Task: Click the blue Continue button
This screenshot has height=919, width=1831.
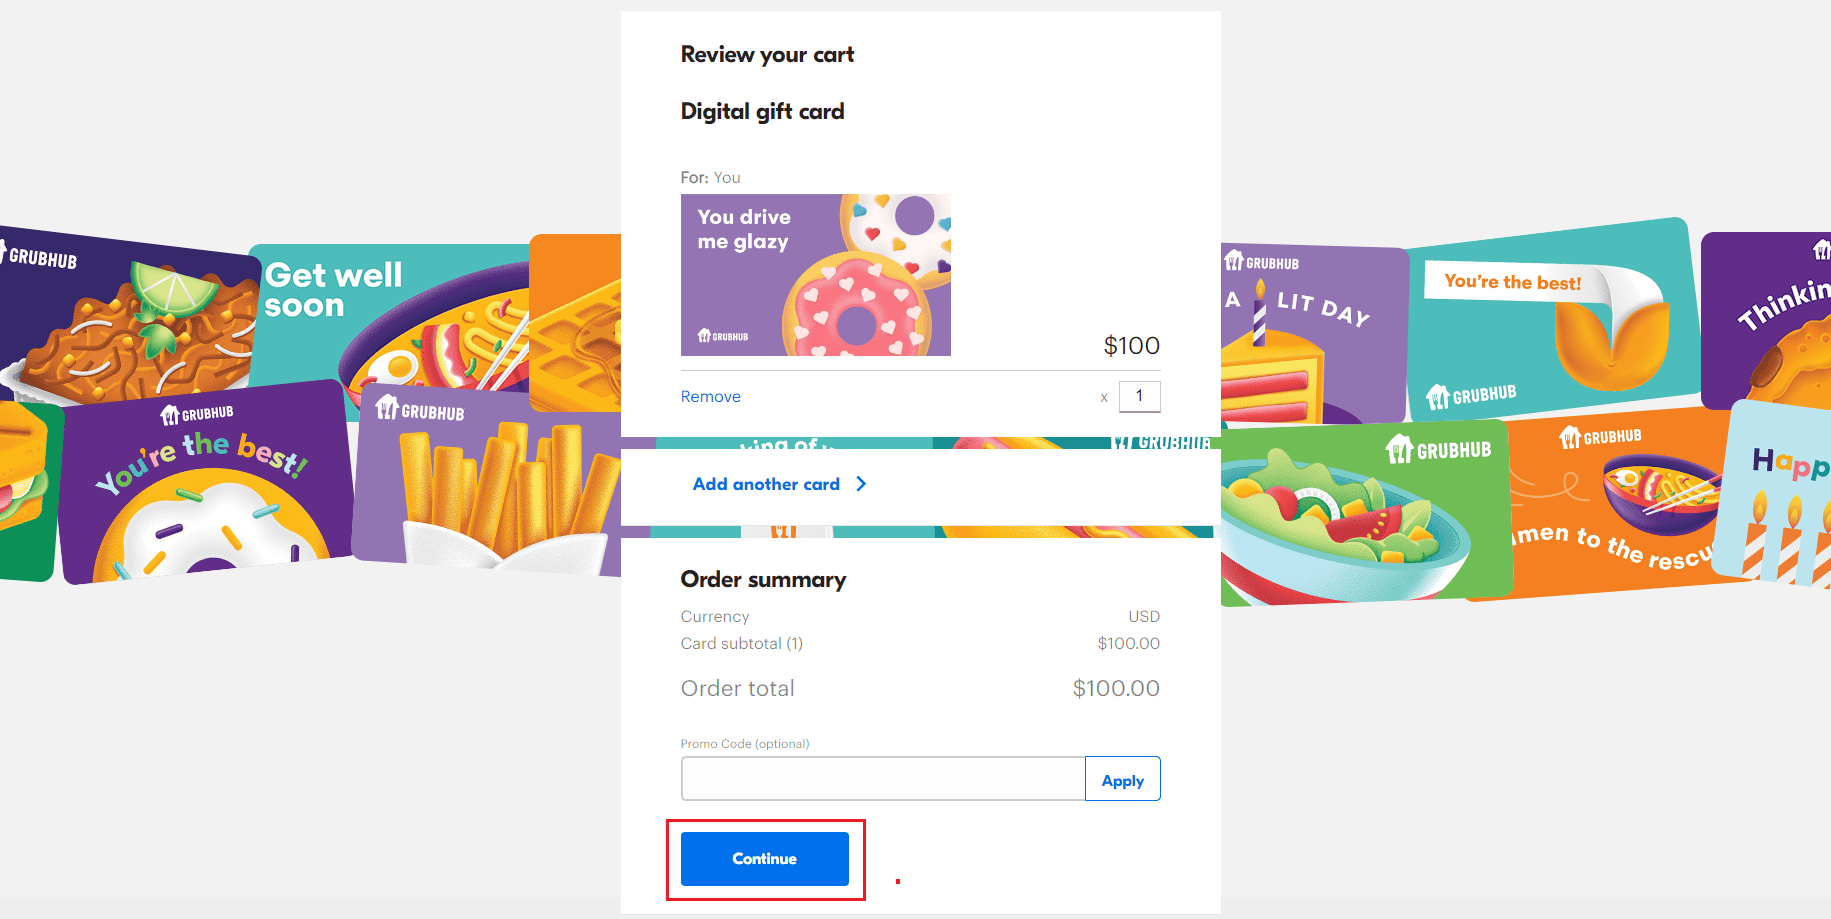Action: [x=764, y=859]
